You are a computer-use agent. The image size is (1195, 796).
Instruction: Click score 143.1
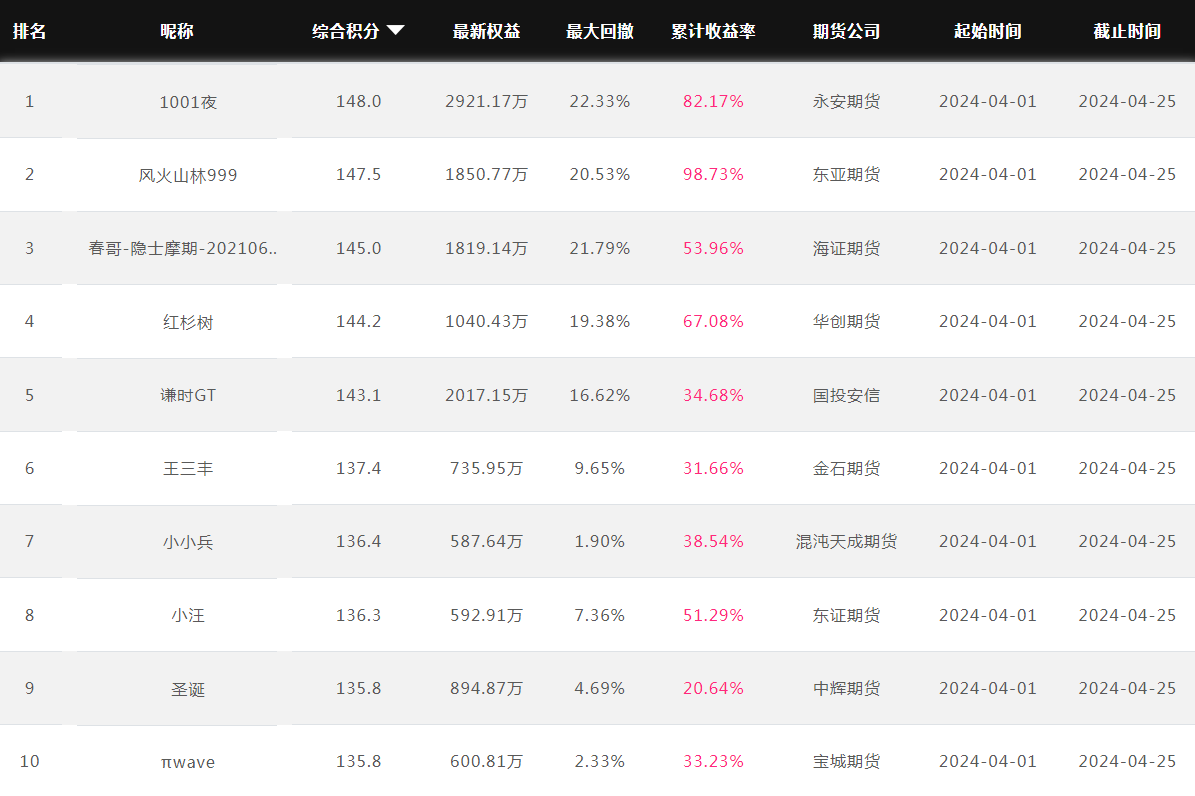coord(358,396)
